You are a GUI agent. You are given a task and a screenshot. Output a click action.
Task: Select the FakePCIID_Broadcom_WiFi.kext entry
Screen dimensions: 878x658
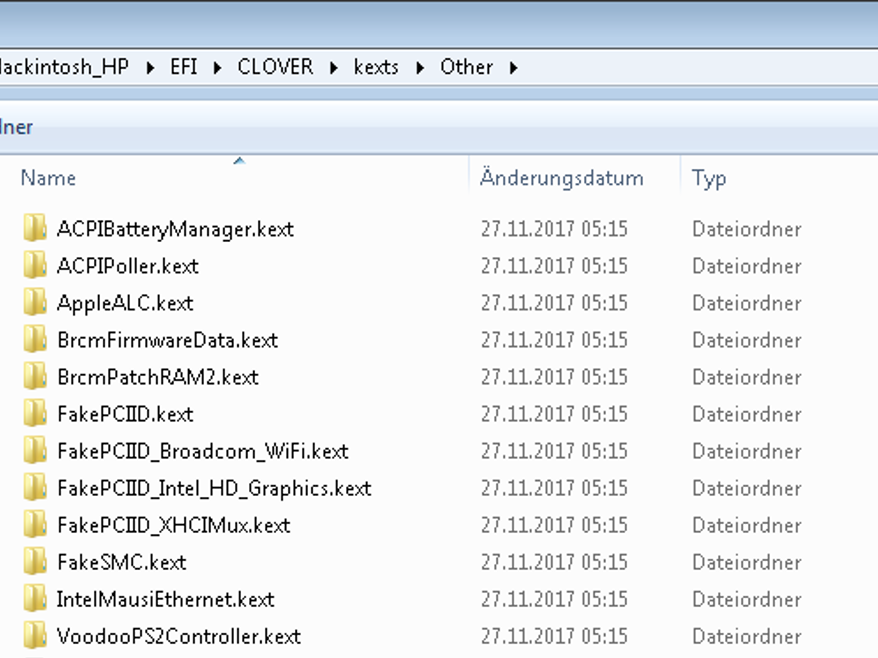202,451
